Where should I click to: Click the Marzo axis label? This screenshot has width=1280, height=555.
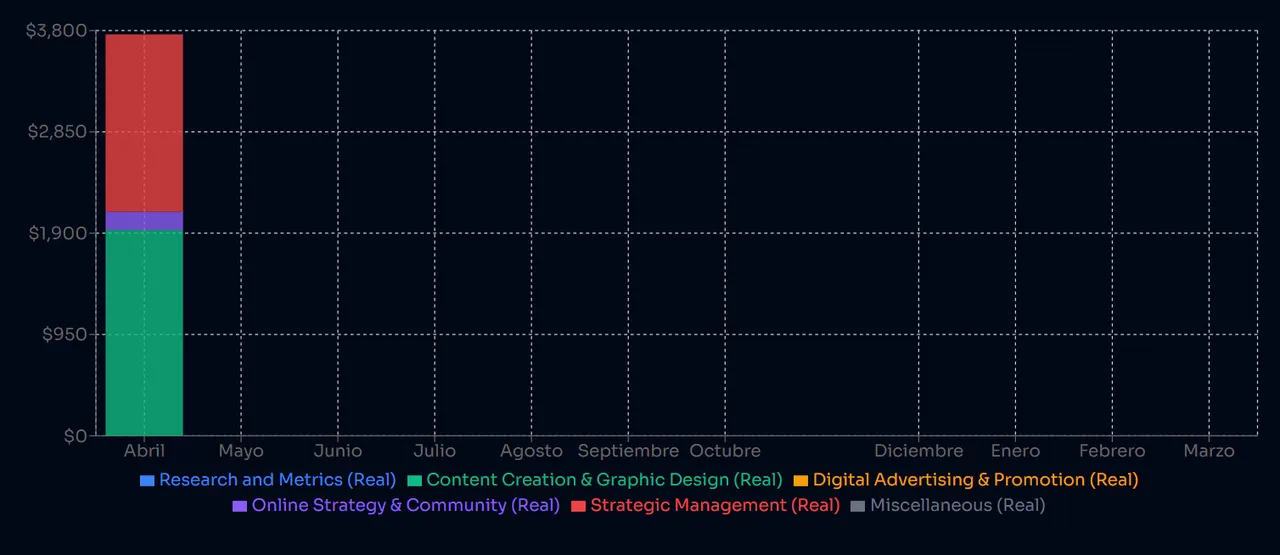pos(1209,451)
